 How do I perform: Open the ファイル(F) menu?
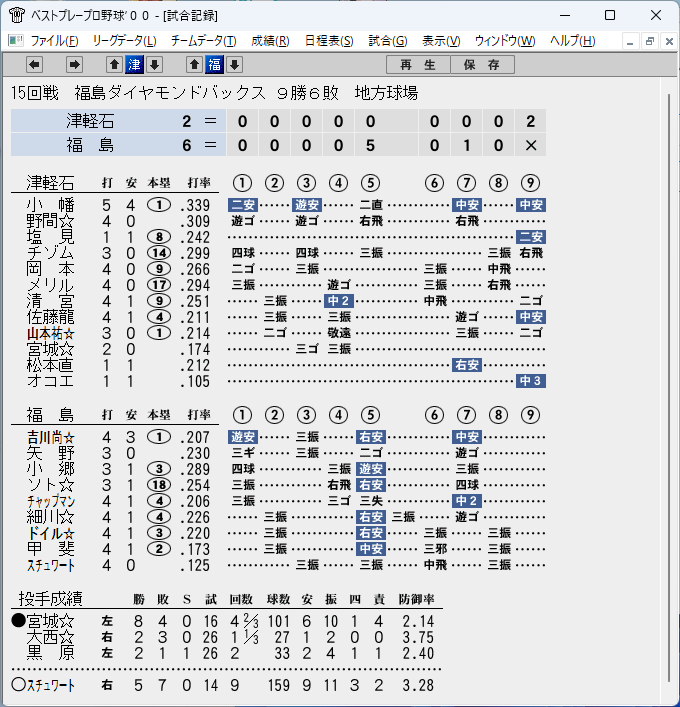point(54,41)
